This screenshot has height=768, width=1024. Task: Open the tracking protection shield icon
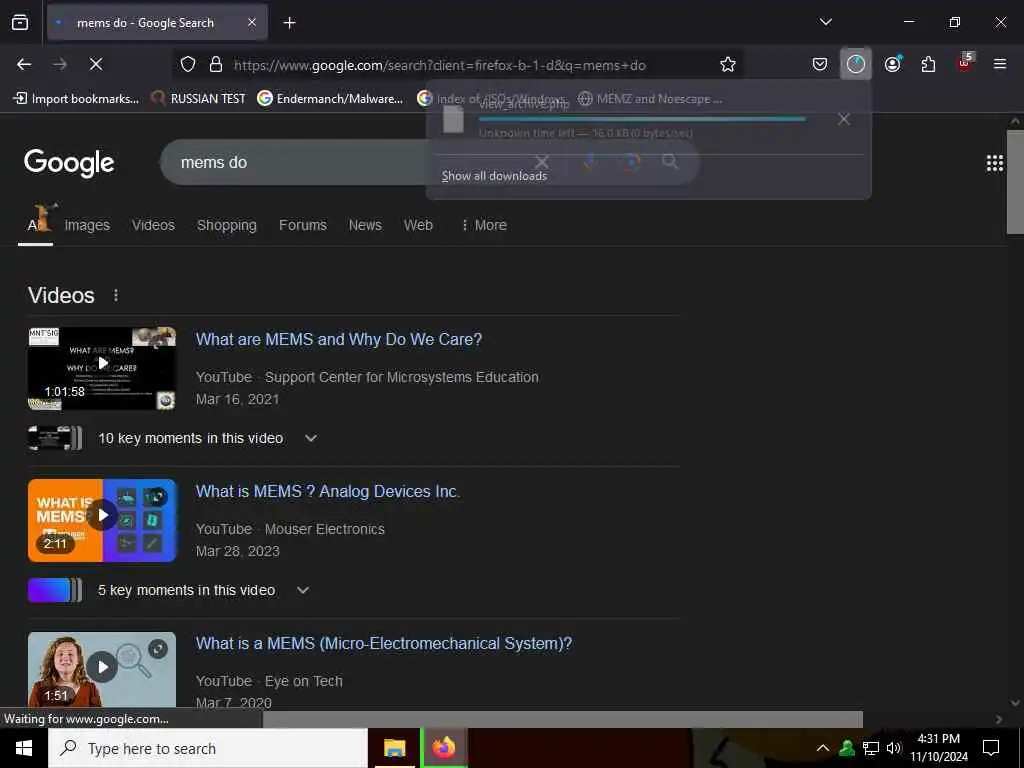coord(188,64)
